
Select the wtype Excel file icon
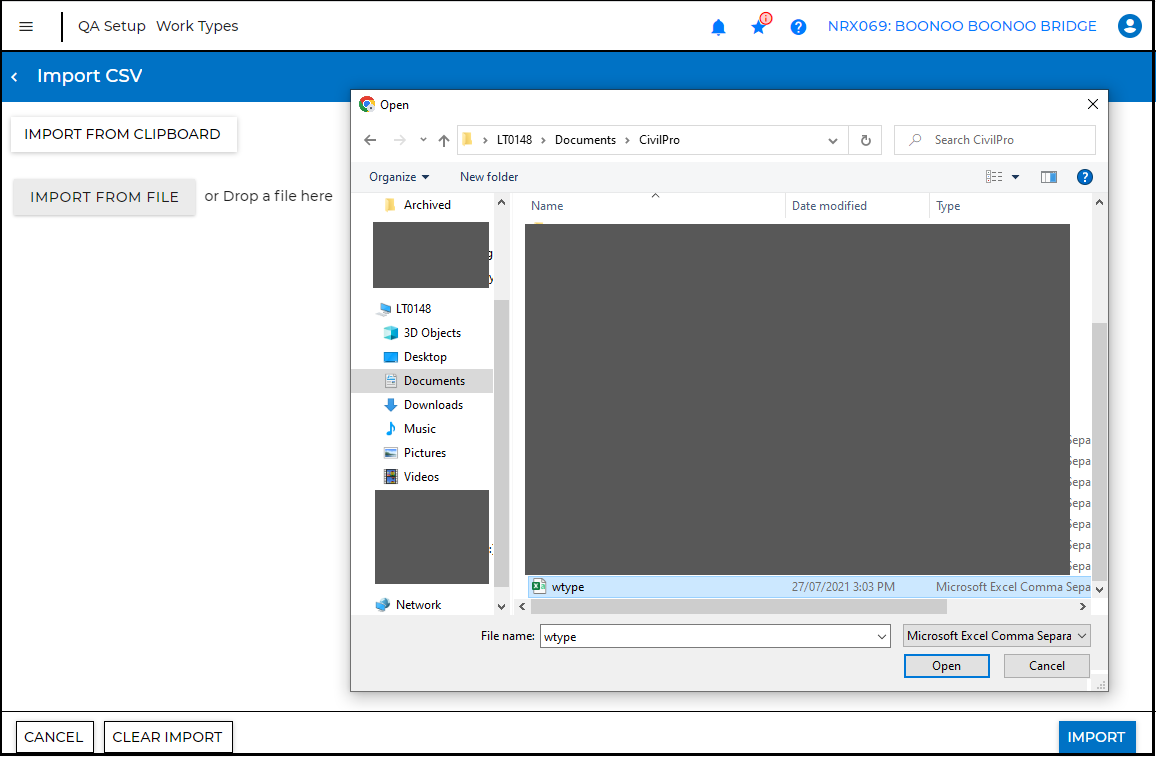pos(539,587)
